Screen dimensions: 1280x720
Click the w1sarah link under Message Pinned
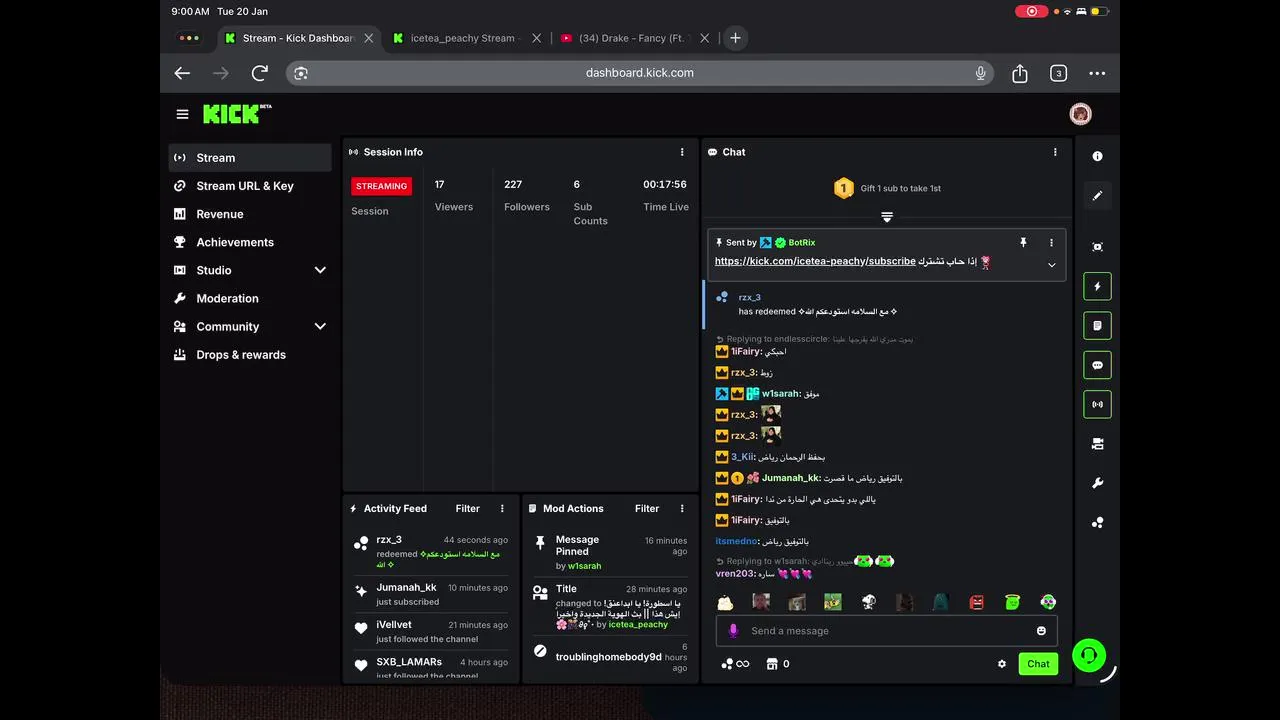point(585,566)
